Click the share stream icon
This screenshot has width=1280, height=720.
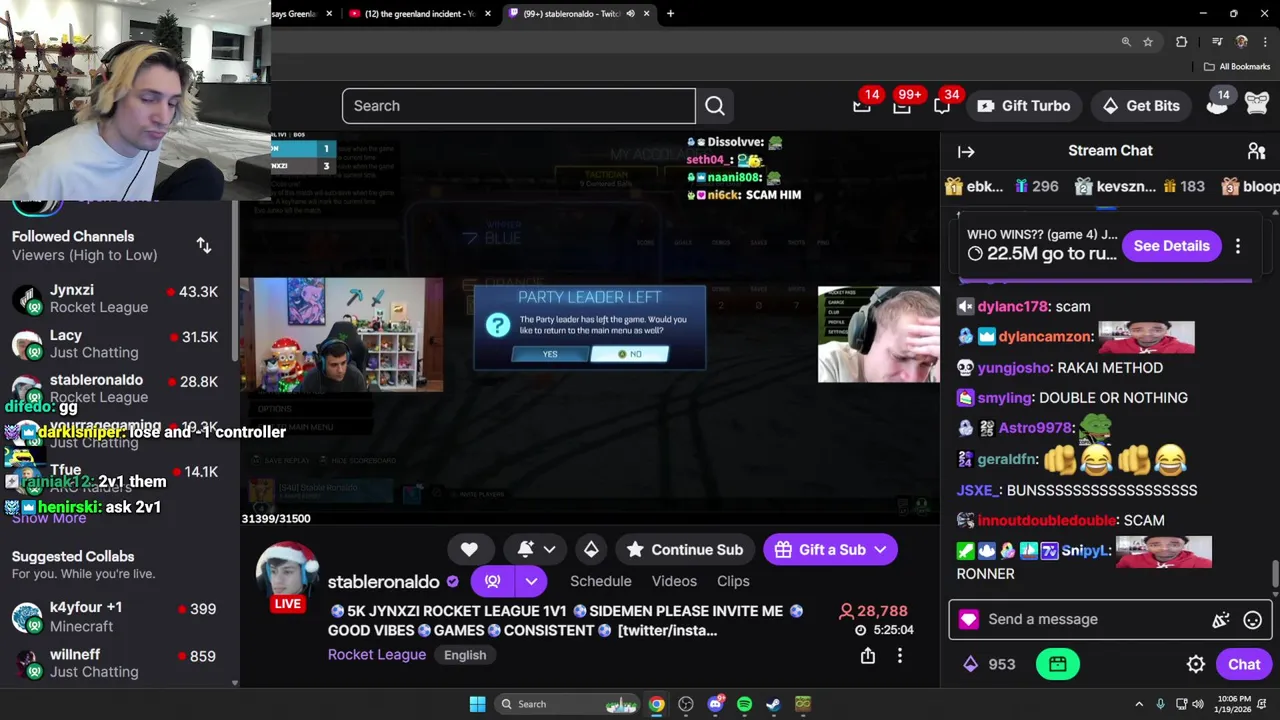[868, 656]
